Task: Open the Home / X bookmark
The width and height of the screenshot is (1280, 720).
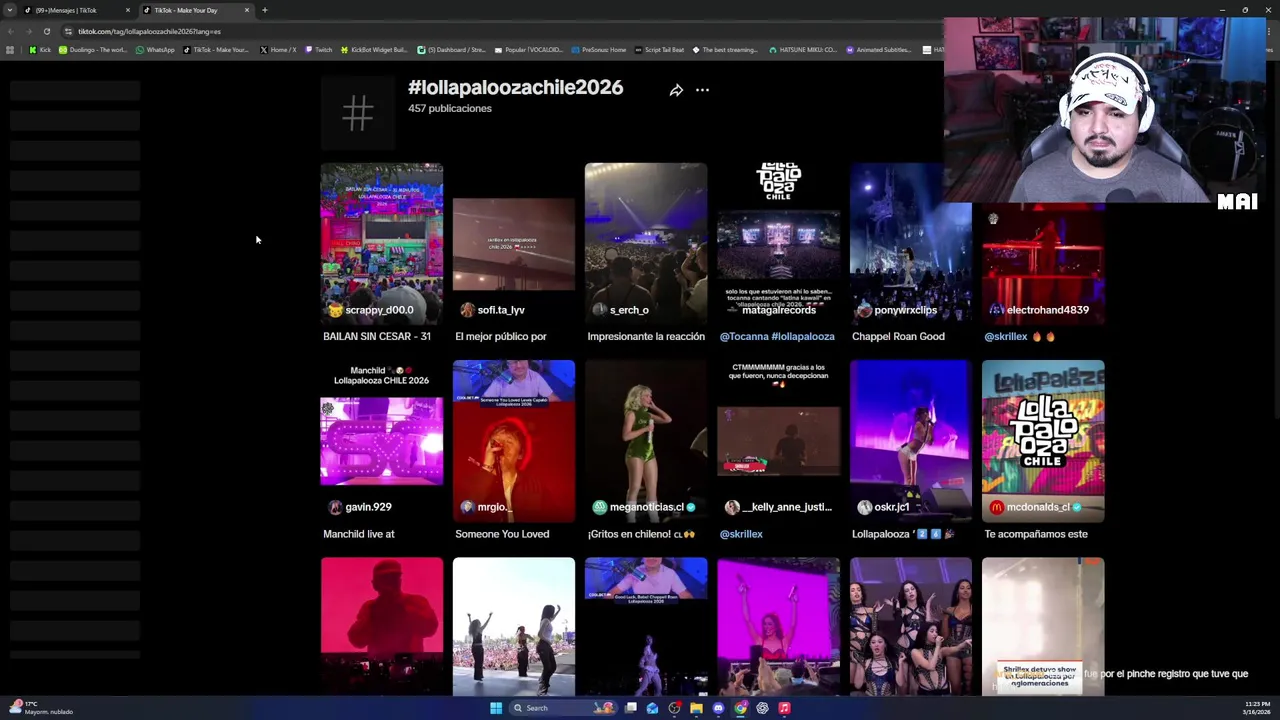Action: pyautogui.click(x=278, y=49)
